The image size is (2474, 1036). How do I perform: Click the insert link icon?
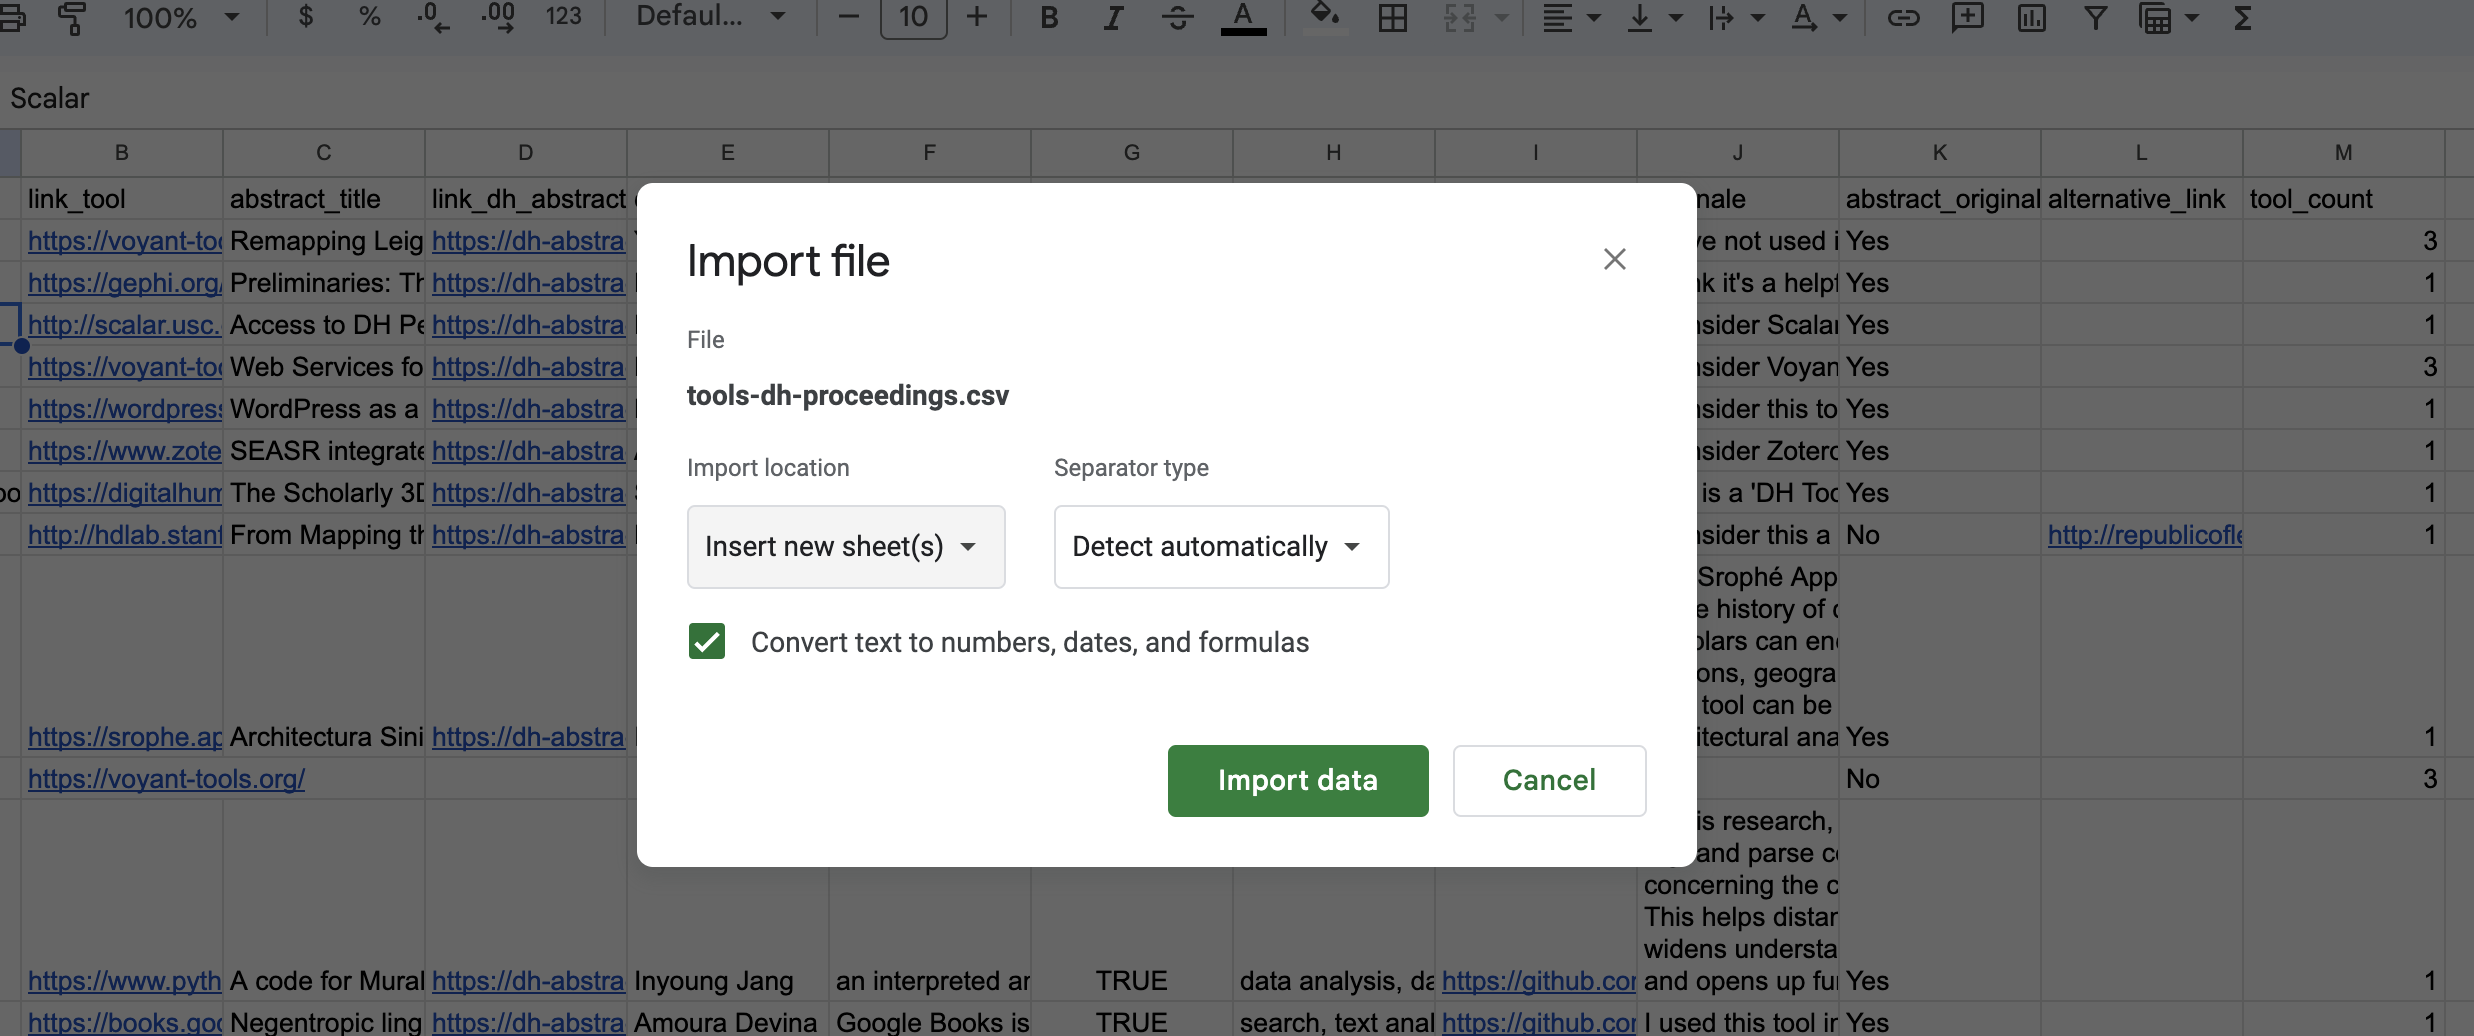click(1903, 18)
